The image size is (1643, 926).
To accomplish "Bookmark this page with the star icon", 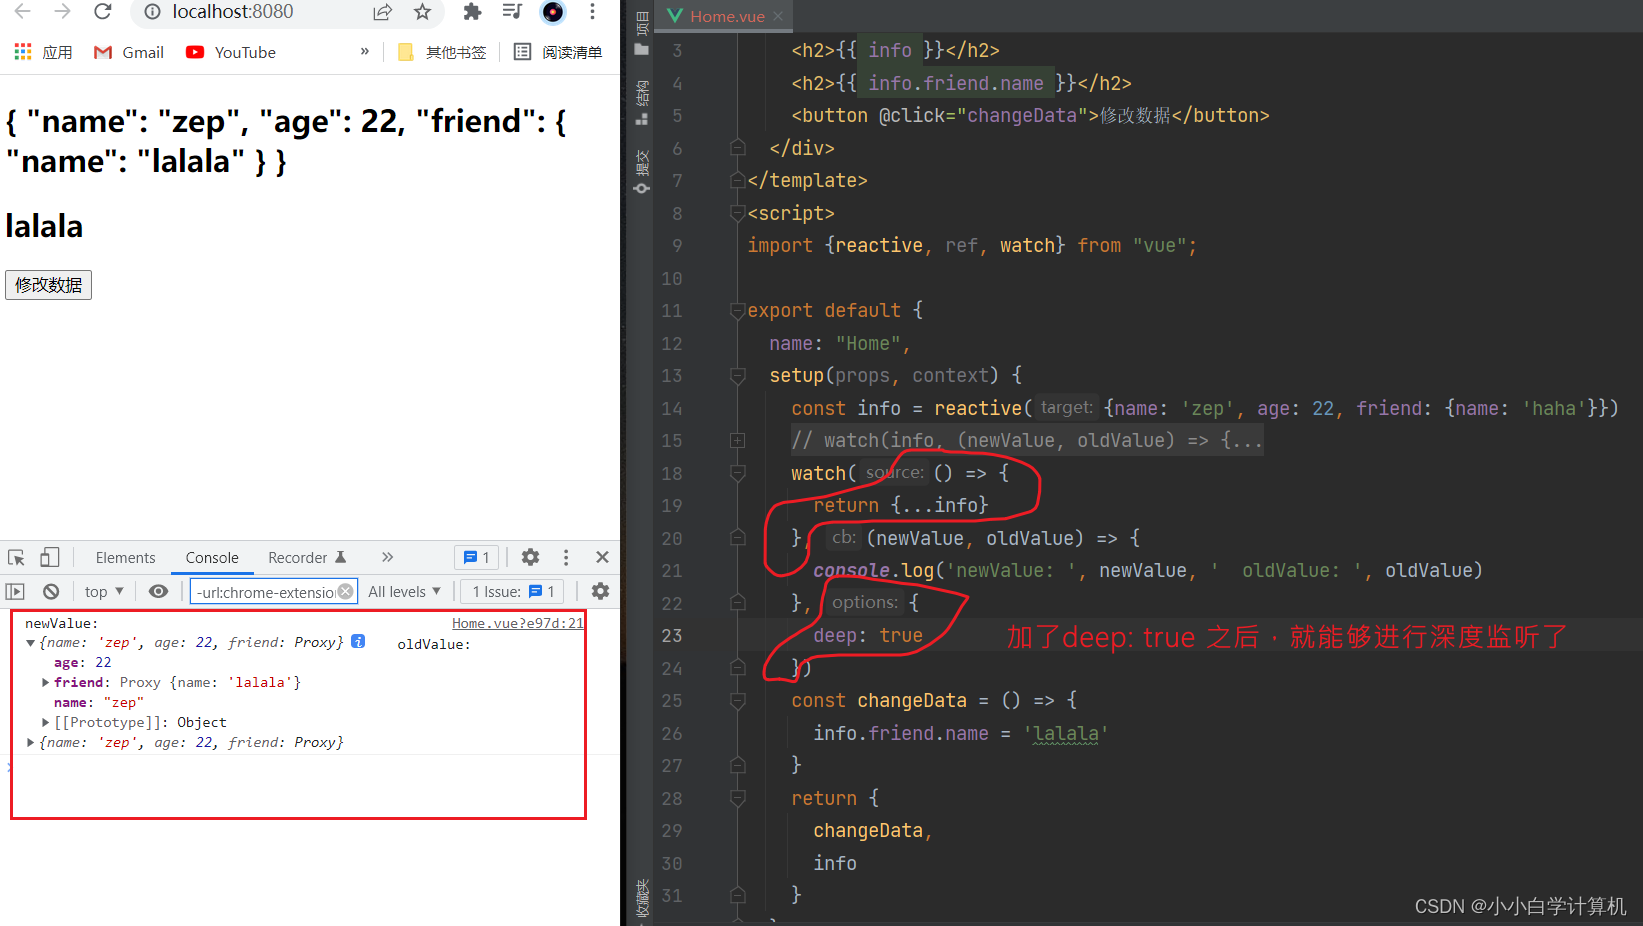I will click(x=422, y=12).
